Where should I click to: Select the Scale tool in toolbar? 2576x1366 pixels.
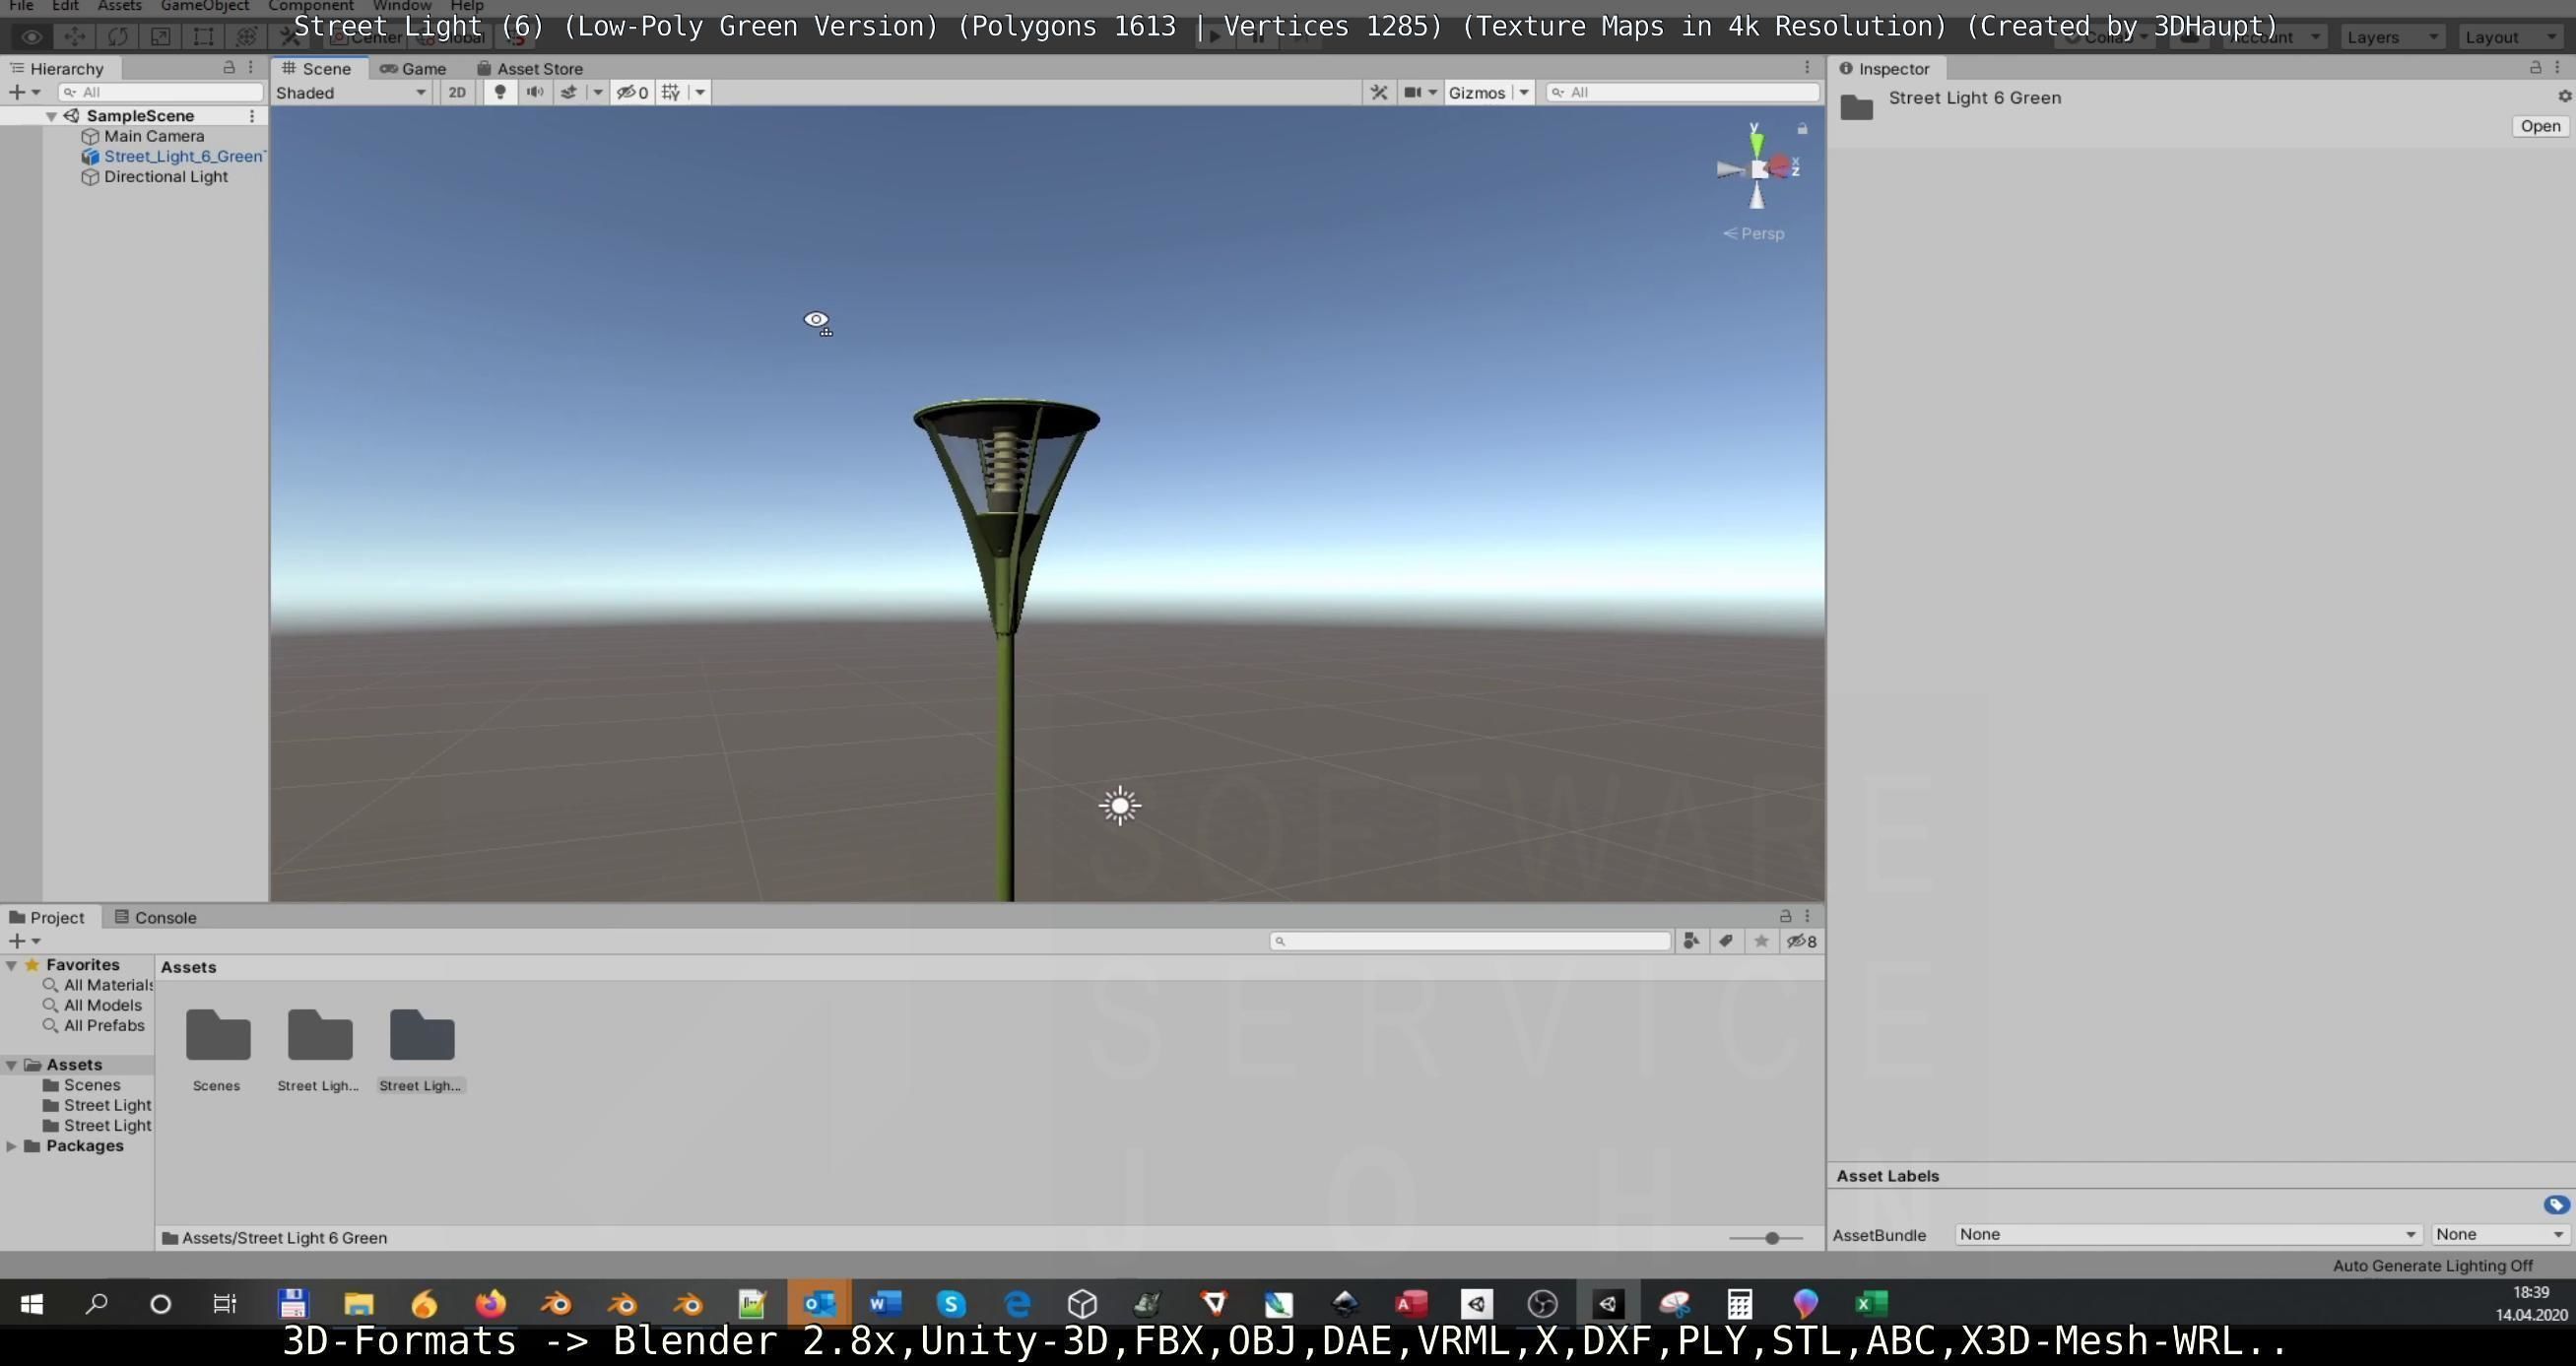160,37
